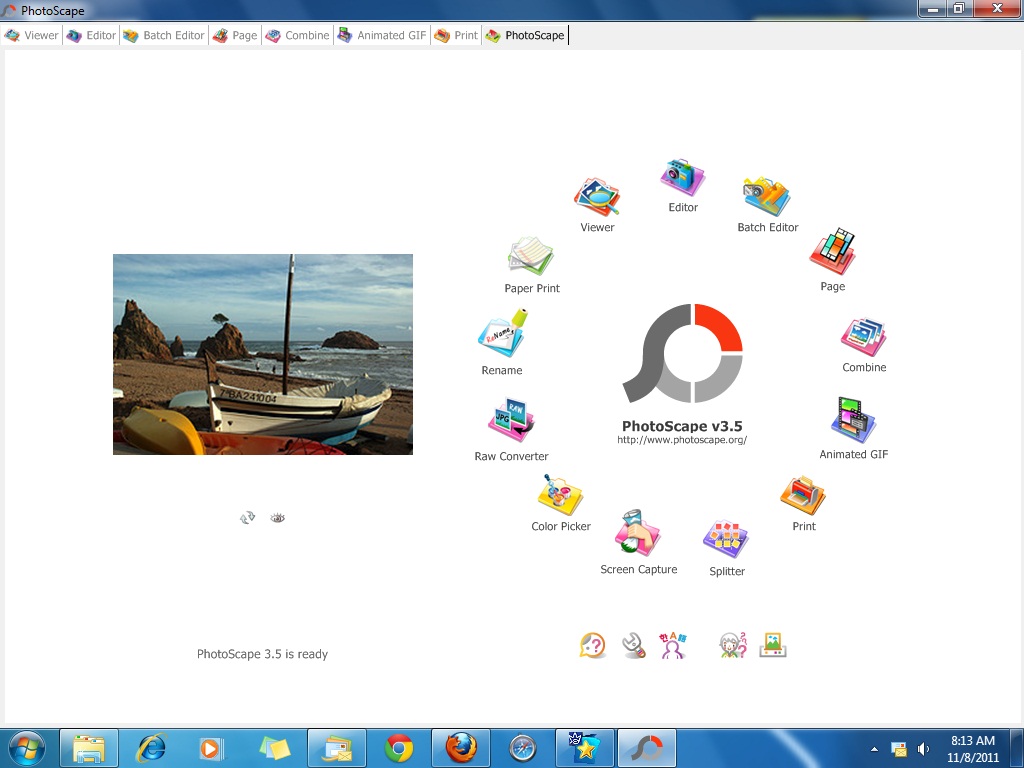Open the Windows Start menu
This screenshot has width=1024, height=768.
(27, 748)
